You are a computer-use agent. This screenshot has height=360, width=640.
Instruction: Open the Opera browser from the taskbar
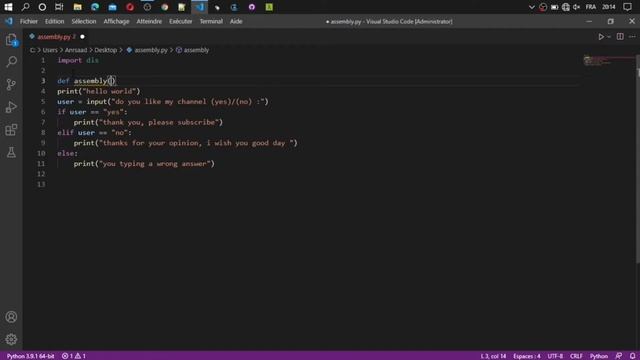130,7
